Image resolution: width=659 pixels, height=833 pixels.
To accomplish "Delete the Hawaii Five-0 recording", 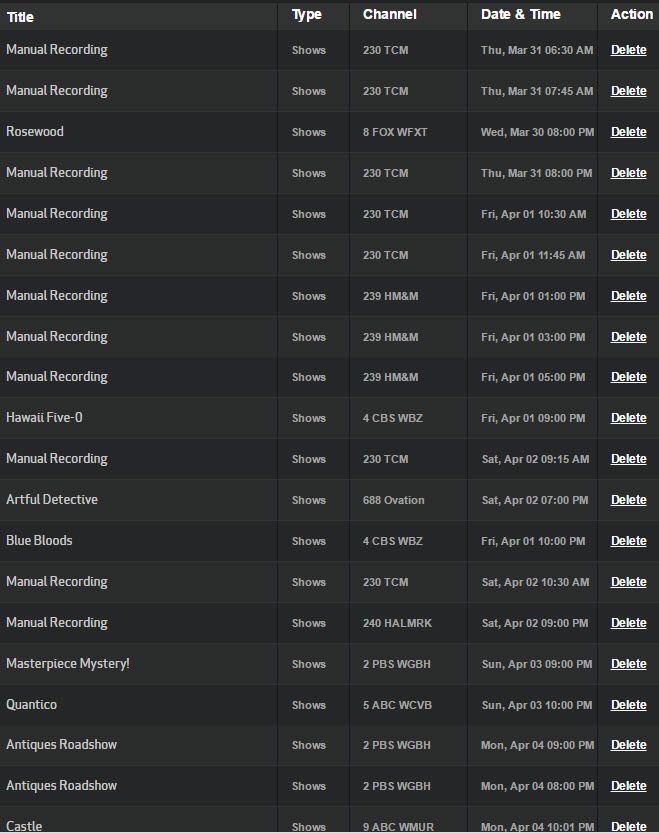I will (x=628, y=418).
